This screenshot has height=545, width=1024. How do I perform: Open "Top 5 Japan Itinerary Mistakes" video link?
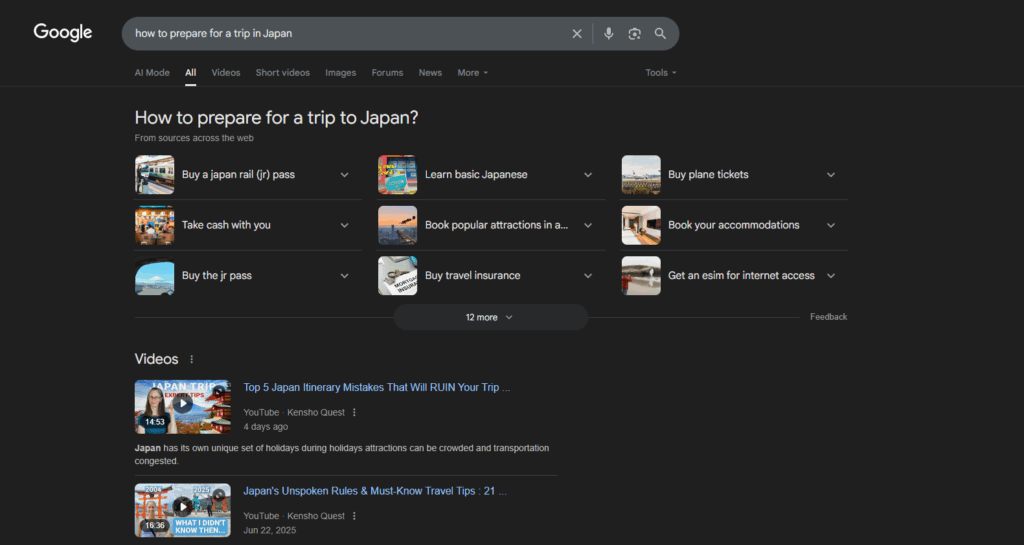point(376,387)
